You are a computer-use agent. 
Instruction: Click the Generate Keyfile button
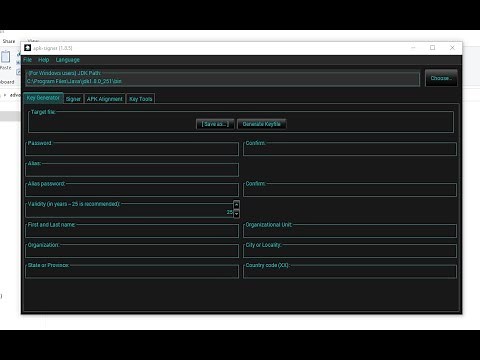coord(262,124)
